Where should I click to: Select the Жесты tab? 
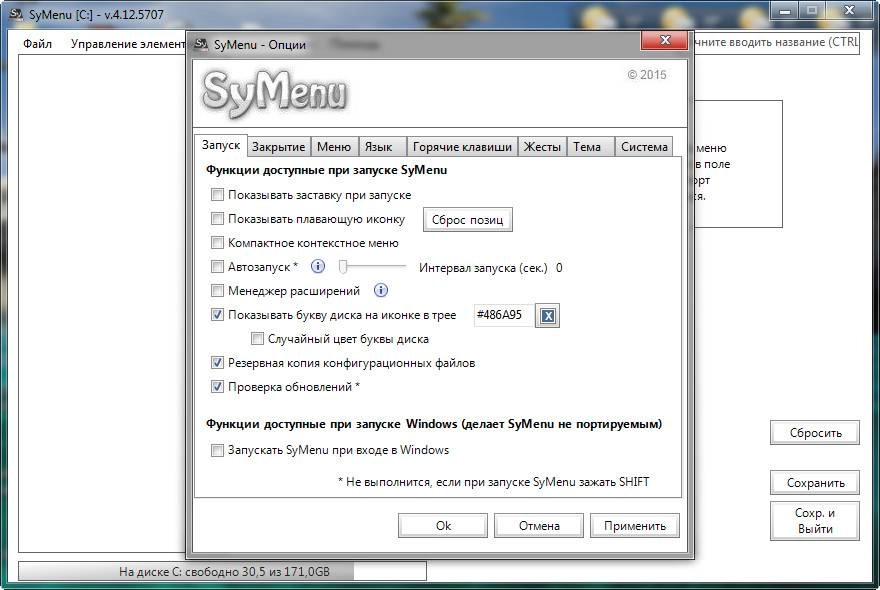pyautogui.click(x=542, y=147)
